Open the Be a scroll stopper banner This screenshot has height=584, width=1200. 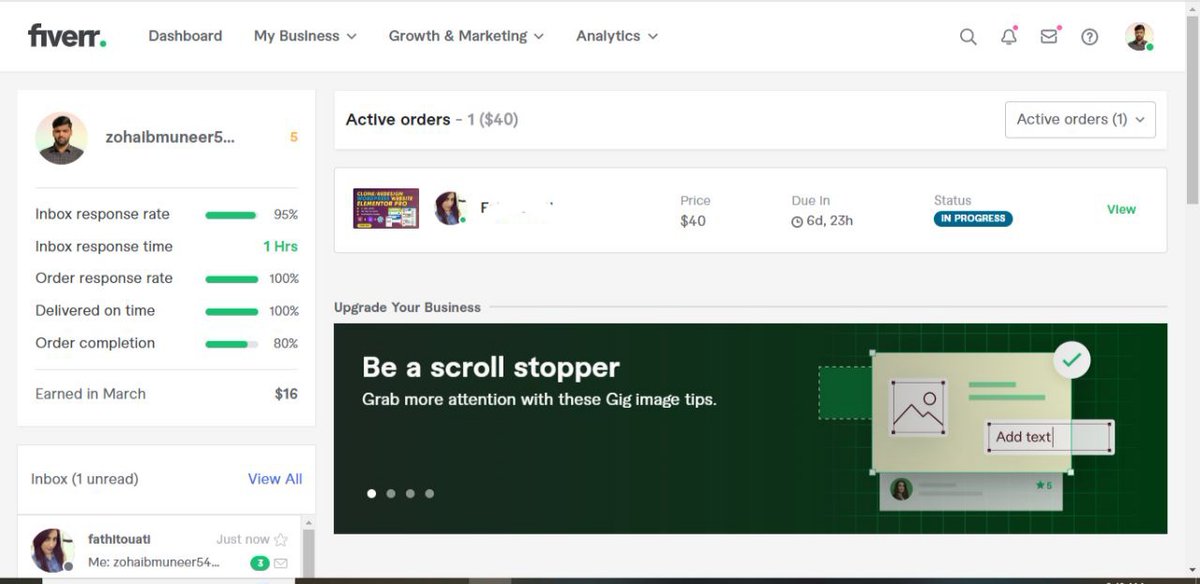coord(750,428)
